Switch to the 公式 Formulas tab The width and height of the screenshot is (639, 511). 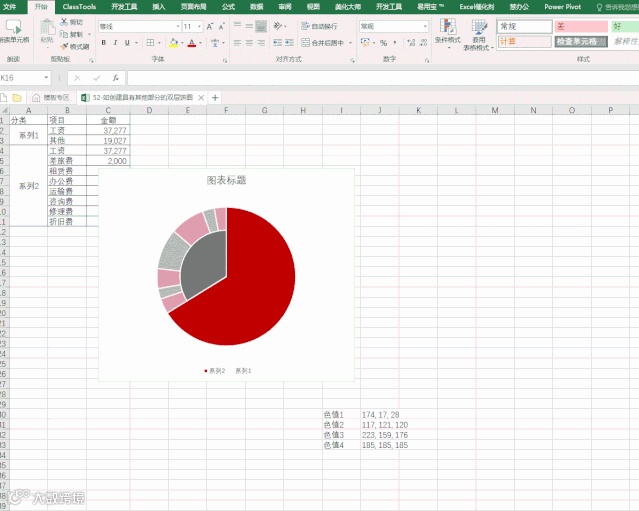point(228,7)
